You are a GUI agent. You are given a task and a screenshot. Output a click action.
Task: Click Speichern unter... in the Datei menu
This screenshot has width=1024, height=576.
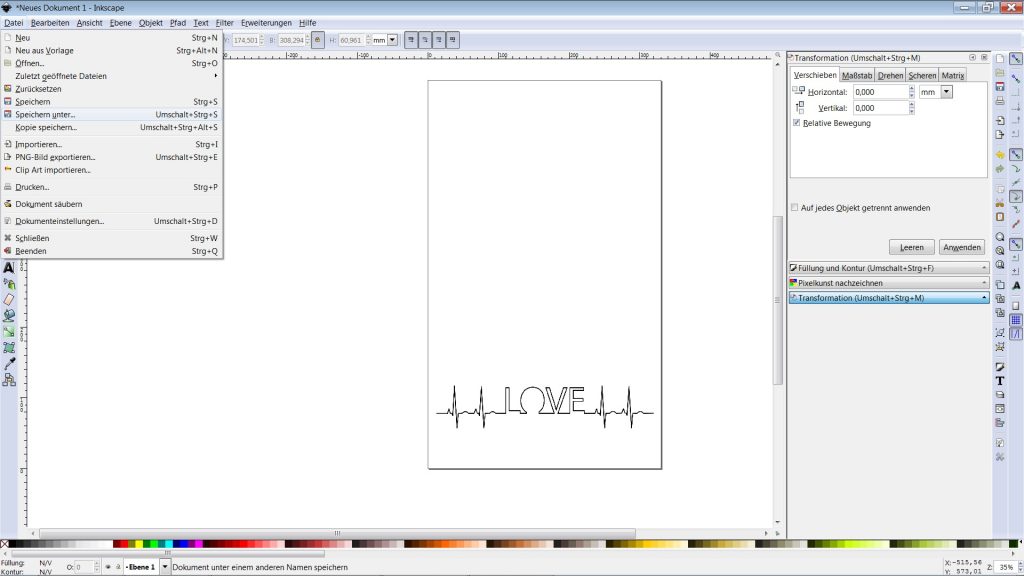pos(45,114)
